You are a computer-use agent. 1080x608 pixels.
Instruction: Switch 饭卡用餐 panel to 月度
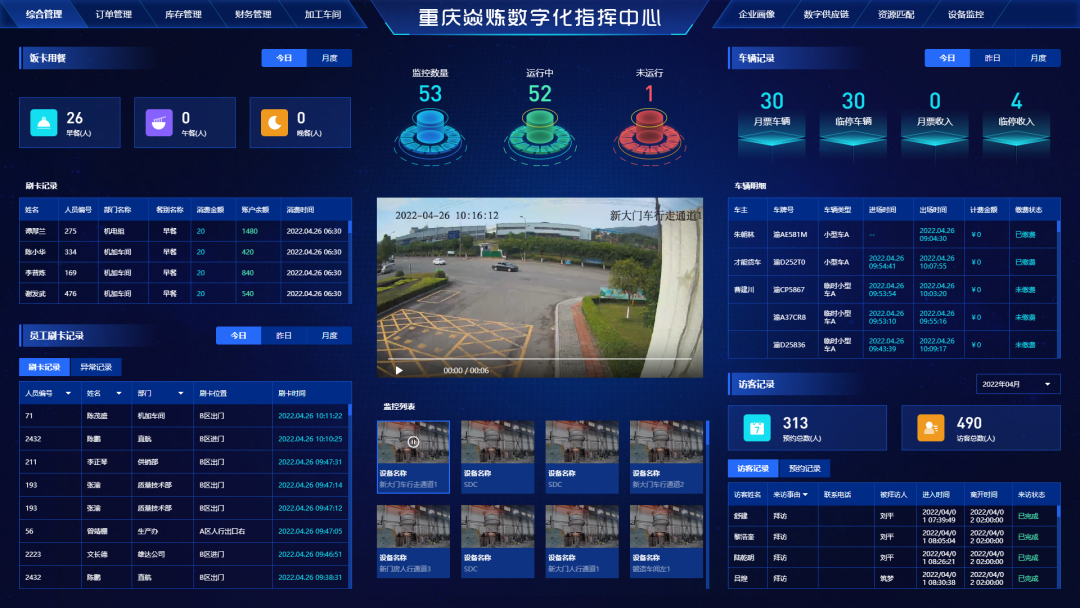point(329,58)
